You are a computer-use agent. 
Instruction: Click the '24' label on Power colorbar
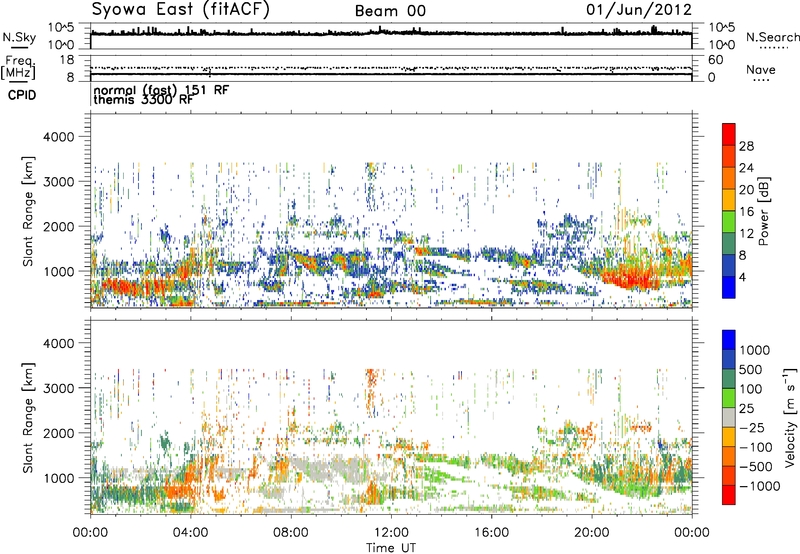pos(746,168)
